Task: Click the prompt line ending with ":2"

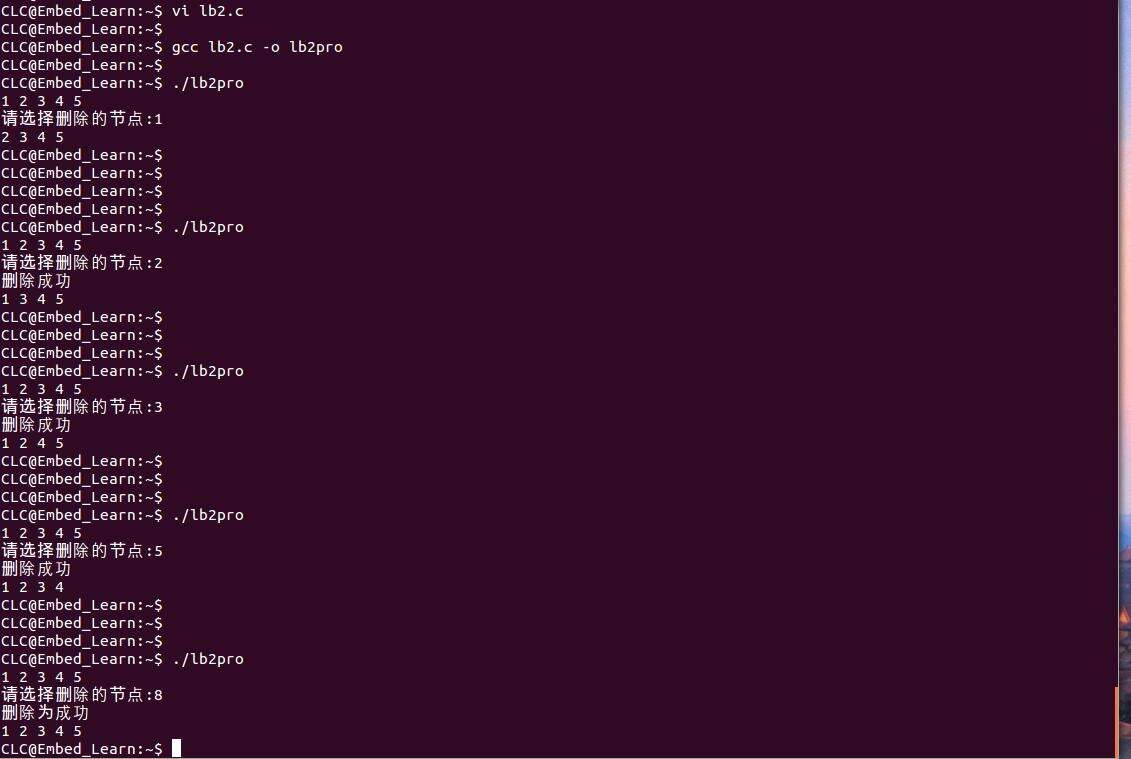Action: click(x=82, y=263)
